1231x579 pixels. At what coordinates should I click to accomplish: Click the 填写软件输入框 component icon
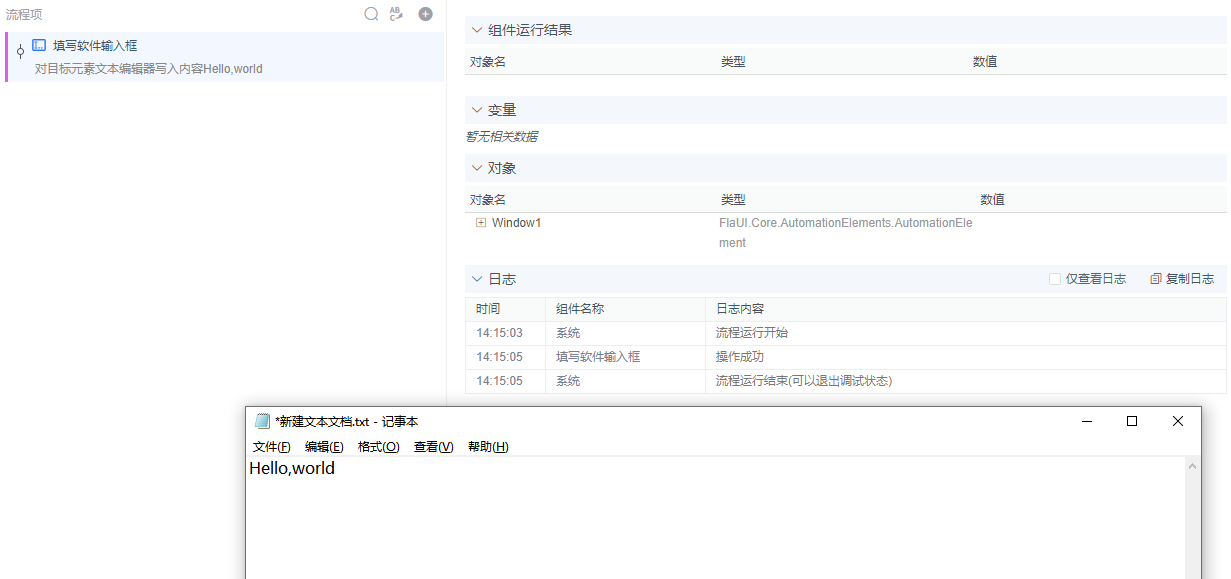point(38,44)
